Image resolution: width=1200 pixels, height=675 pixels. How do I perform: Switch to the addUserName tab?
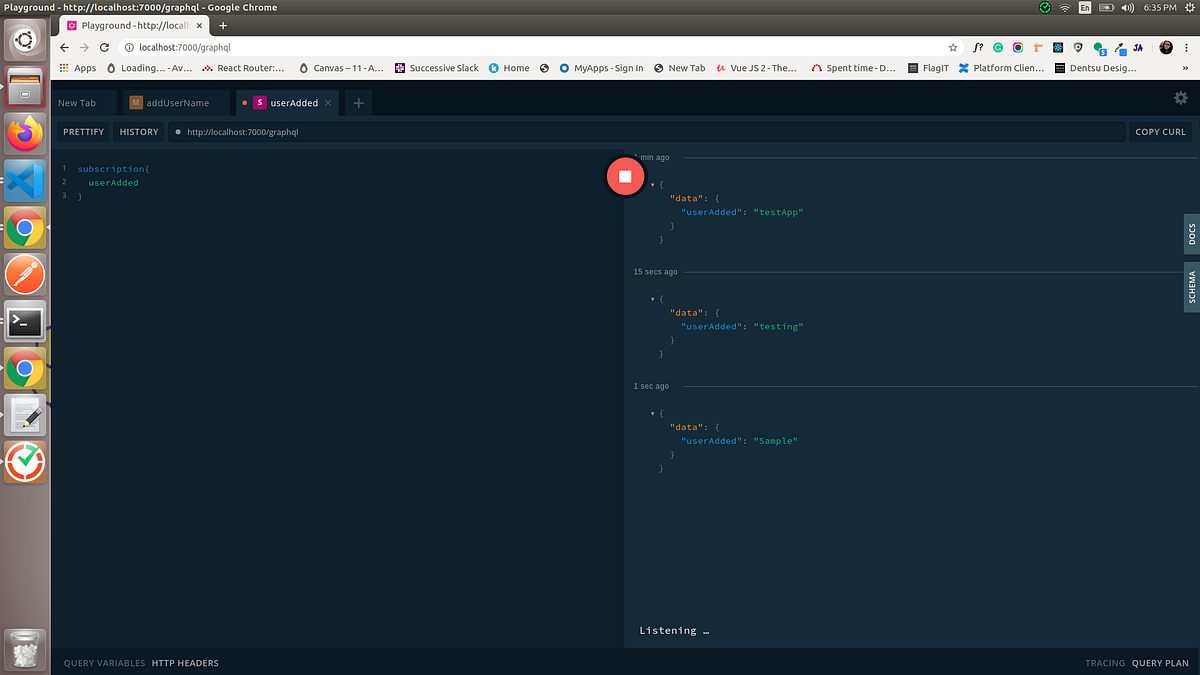176,102
